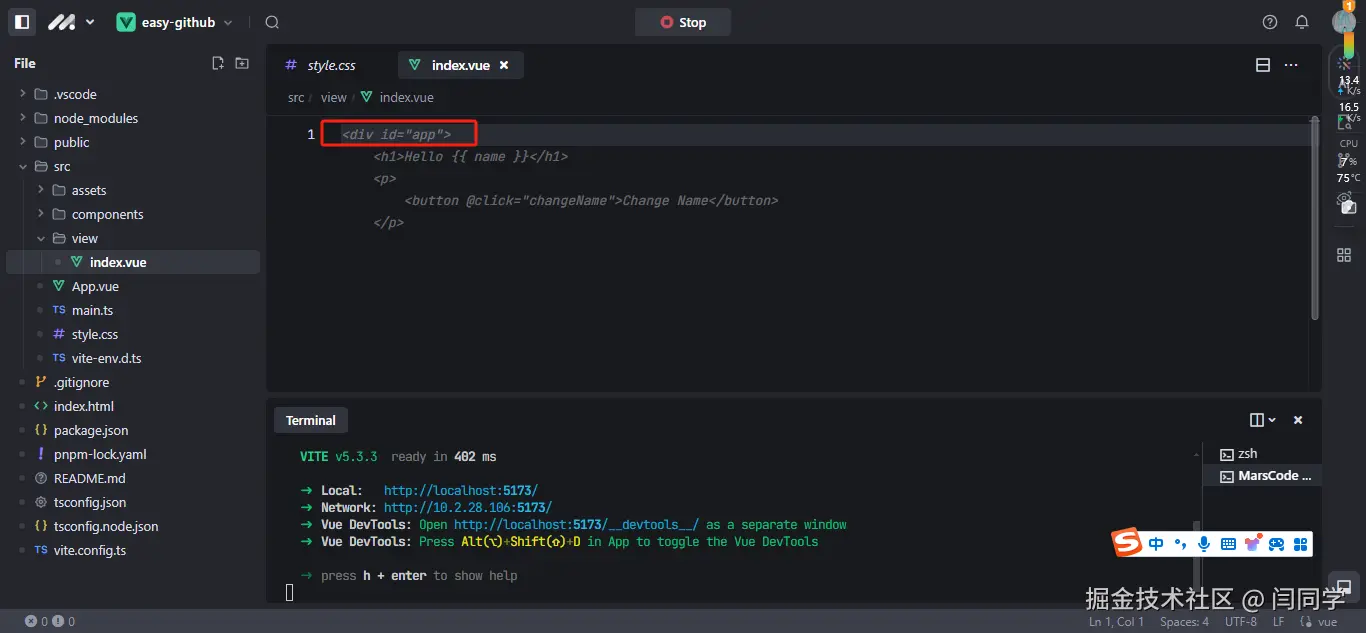1366x633 pixels.
Task: Click the view breadcrumb segment
Action: pyautogui.click(x=334, y=97)
